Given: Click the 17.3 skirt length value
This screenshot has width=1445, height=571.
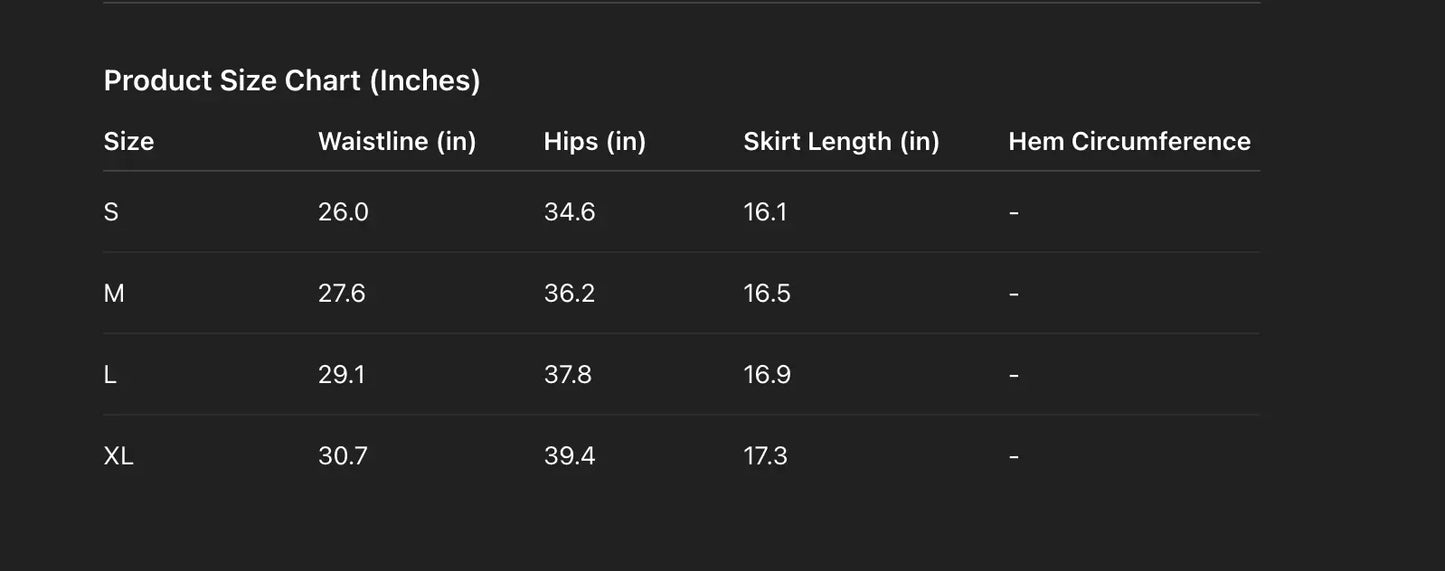Looking at the screenshot, I should (x=765, y=456).
